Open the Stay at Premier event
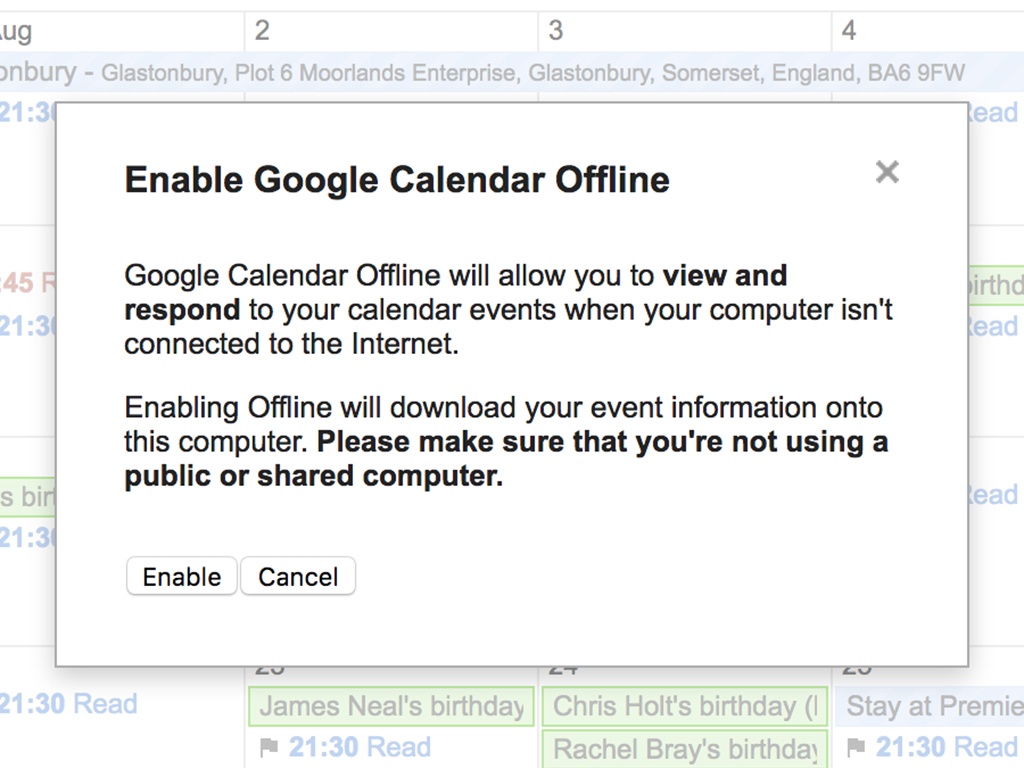 [x=932, y=707]
